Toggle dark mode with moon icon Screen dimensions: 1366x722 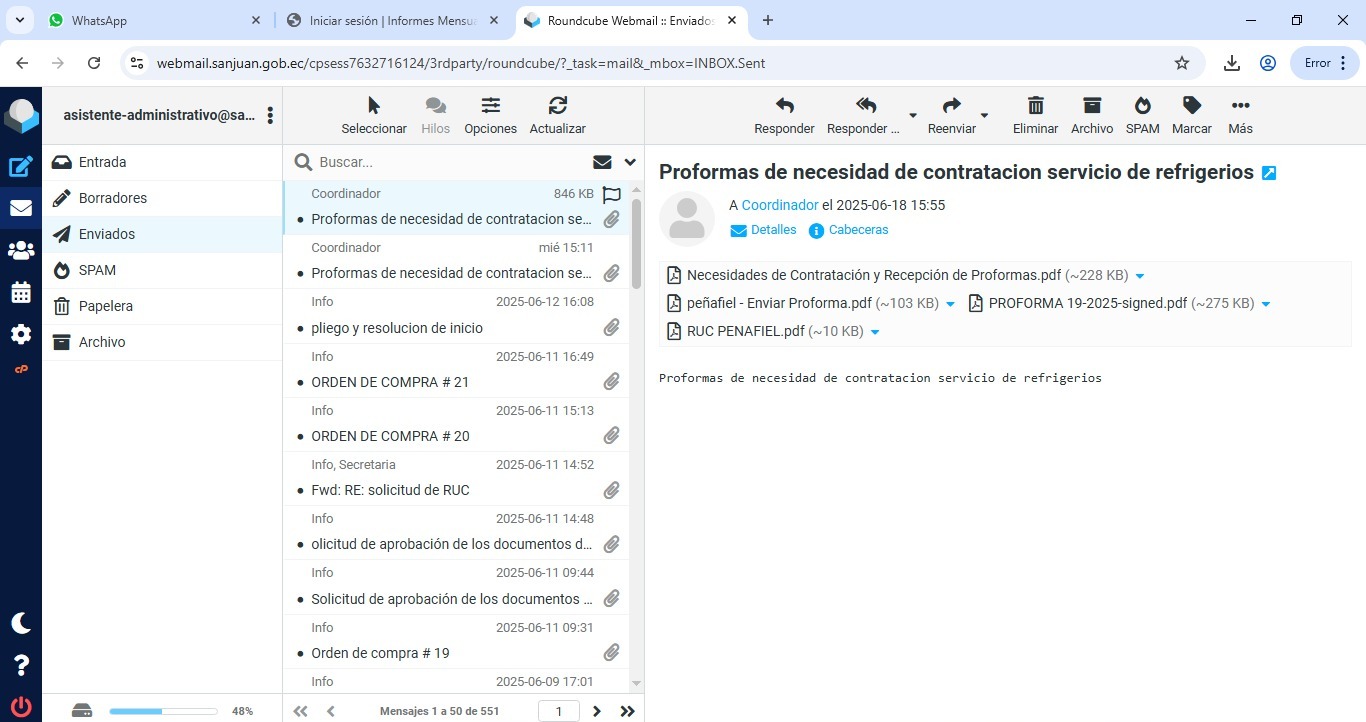coord(21,623)
